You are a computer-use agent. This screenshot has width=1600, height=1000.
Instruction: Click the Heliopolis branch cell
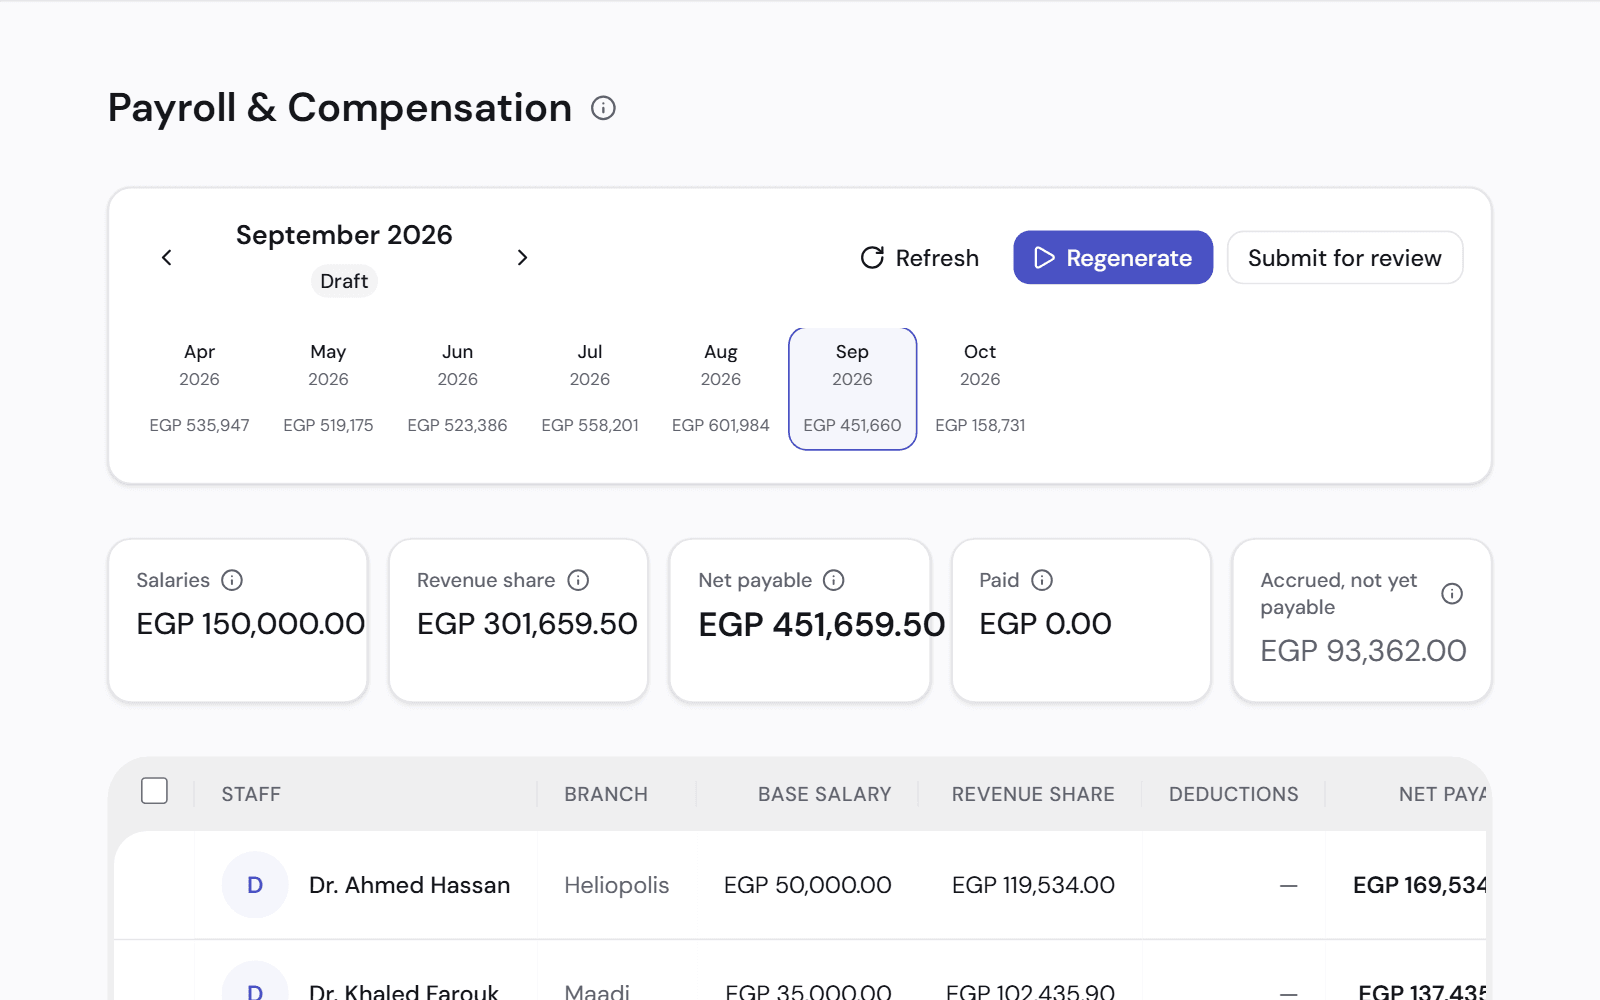(617, 885)
